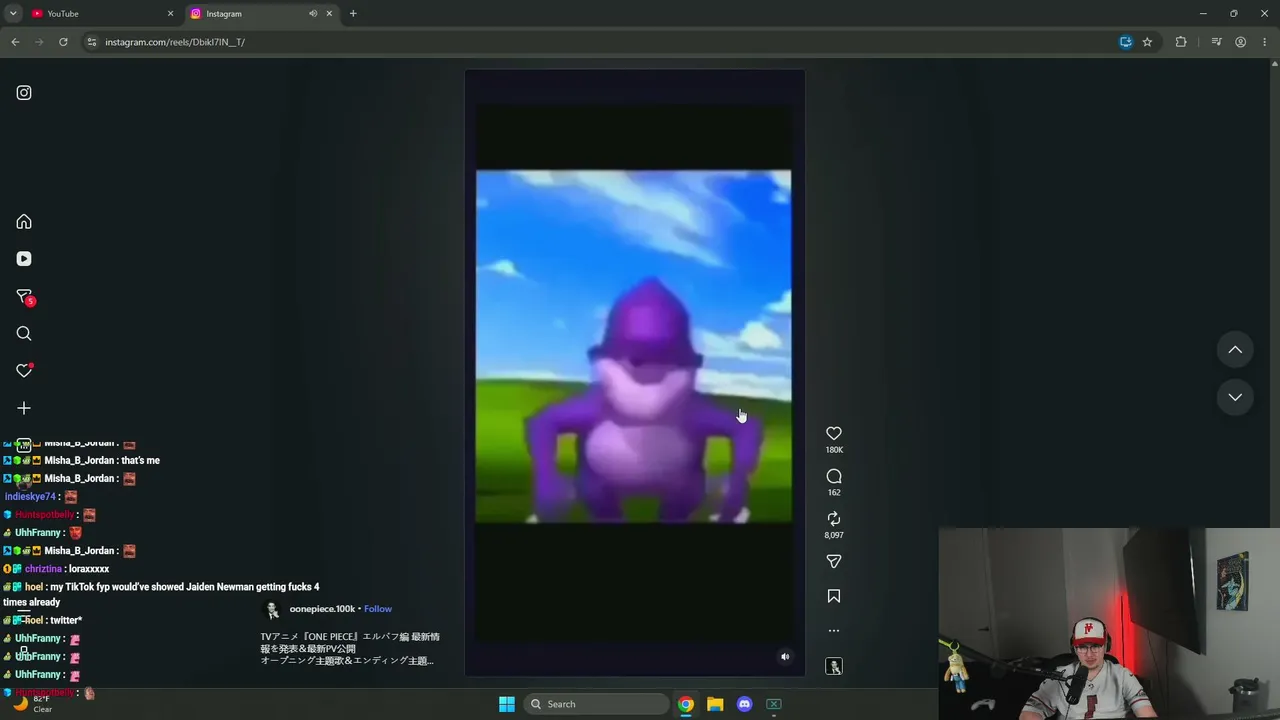Image resolution: width=1280 pixels, height=720 pixels.
Task: Expand the ONE PIECE reel caption
Action: coord(350,648)
